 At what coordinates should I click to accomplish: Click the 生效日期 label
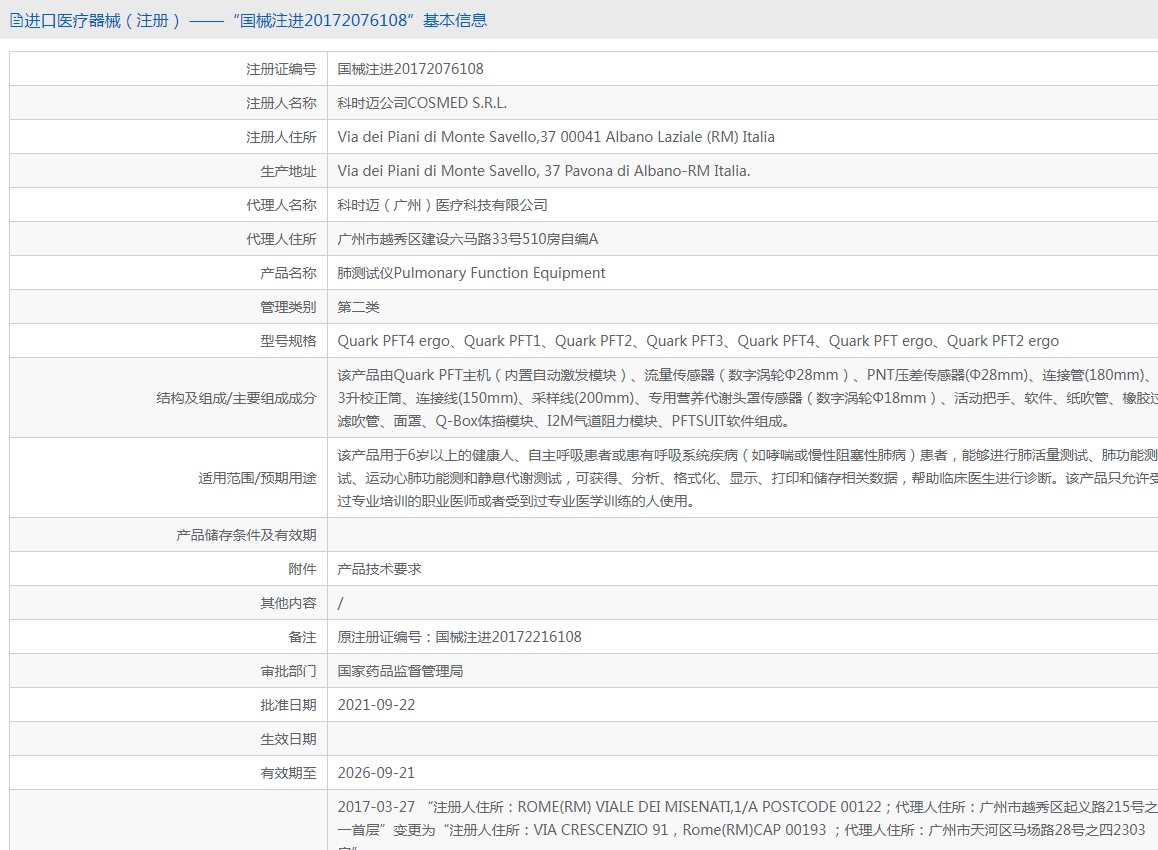coord(288,739)
